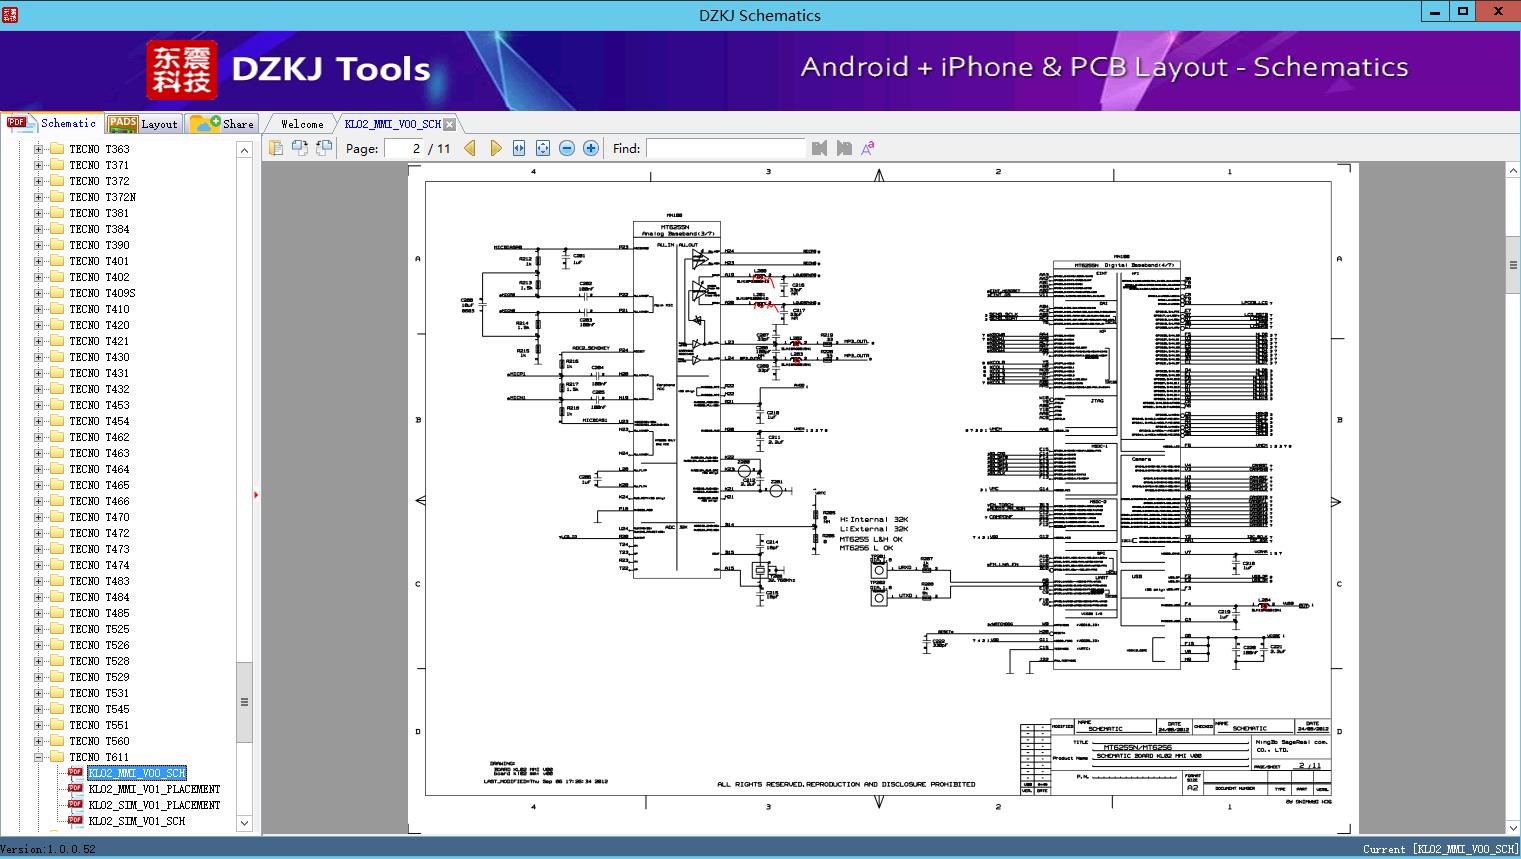This screenshot has height=859, width=1521.
Task: Switch to the Layout tab
Action: click(x=143, y=124)
